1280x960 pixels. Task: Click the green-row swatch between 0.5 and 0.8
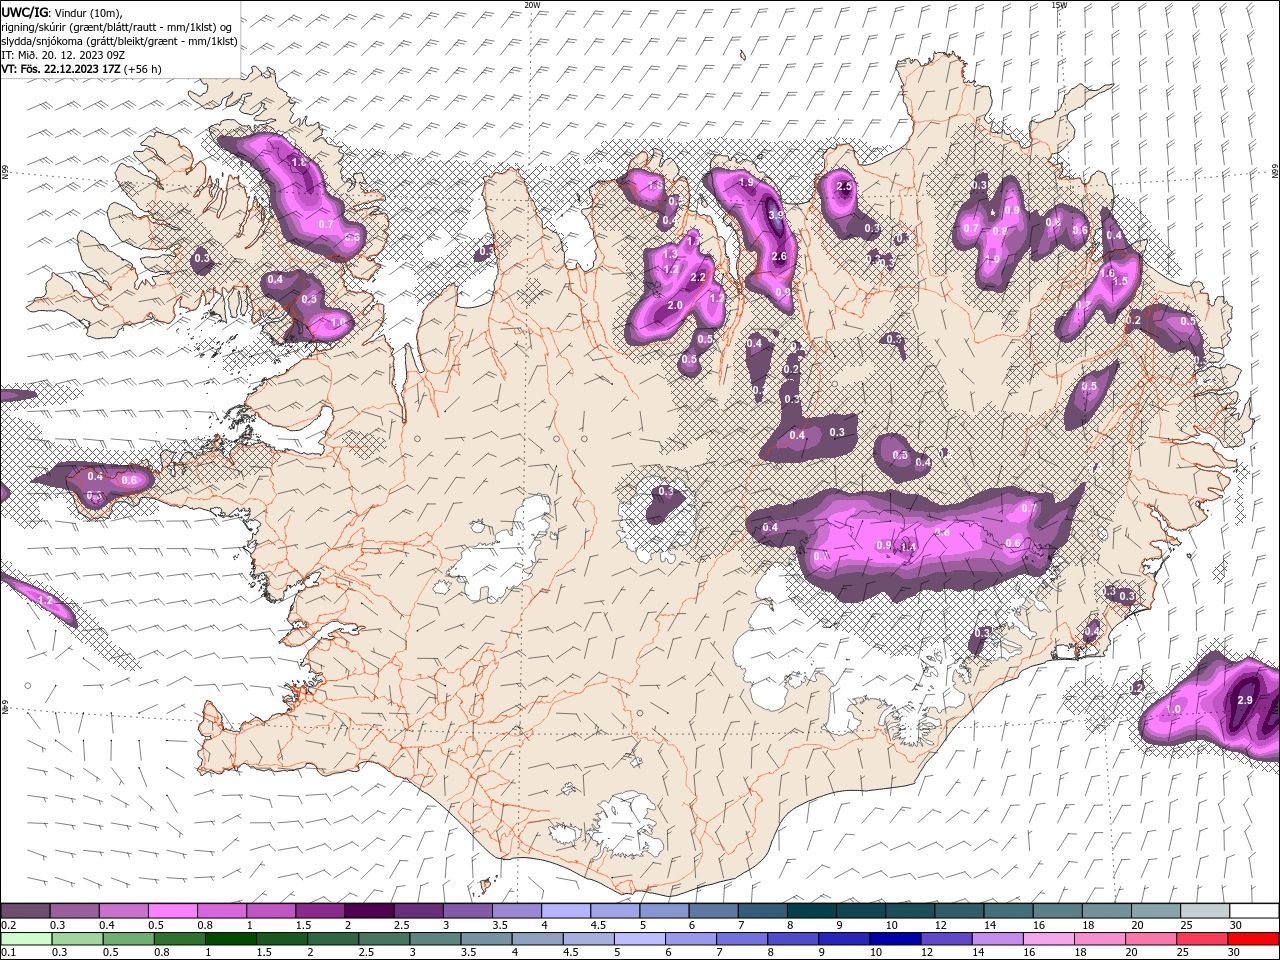point(128,939)
